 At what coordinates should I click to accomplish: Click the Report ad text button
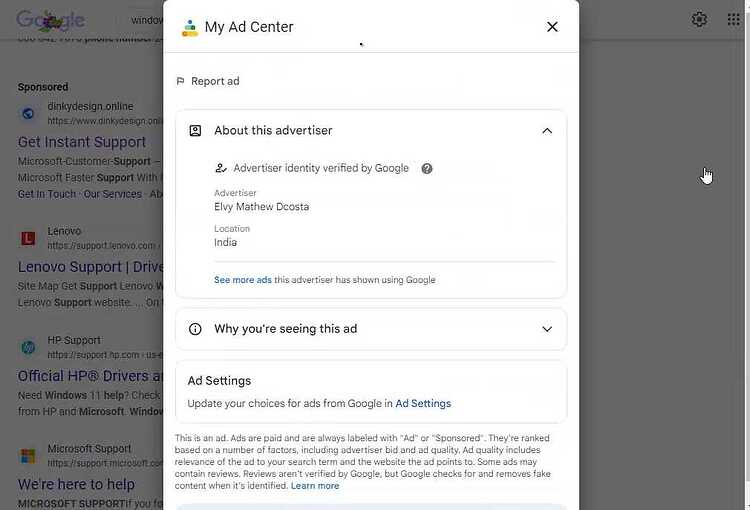[215, 81]
